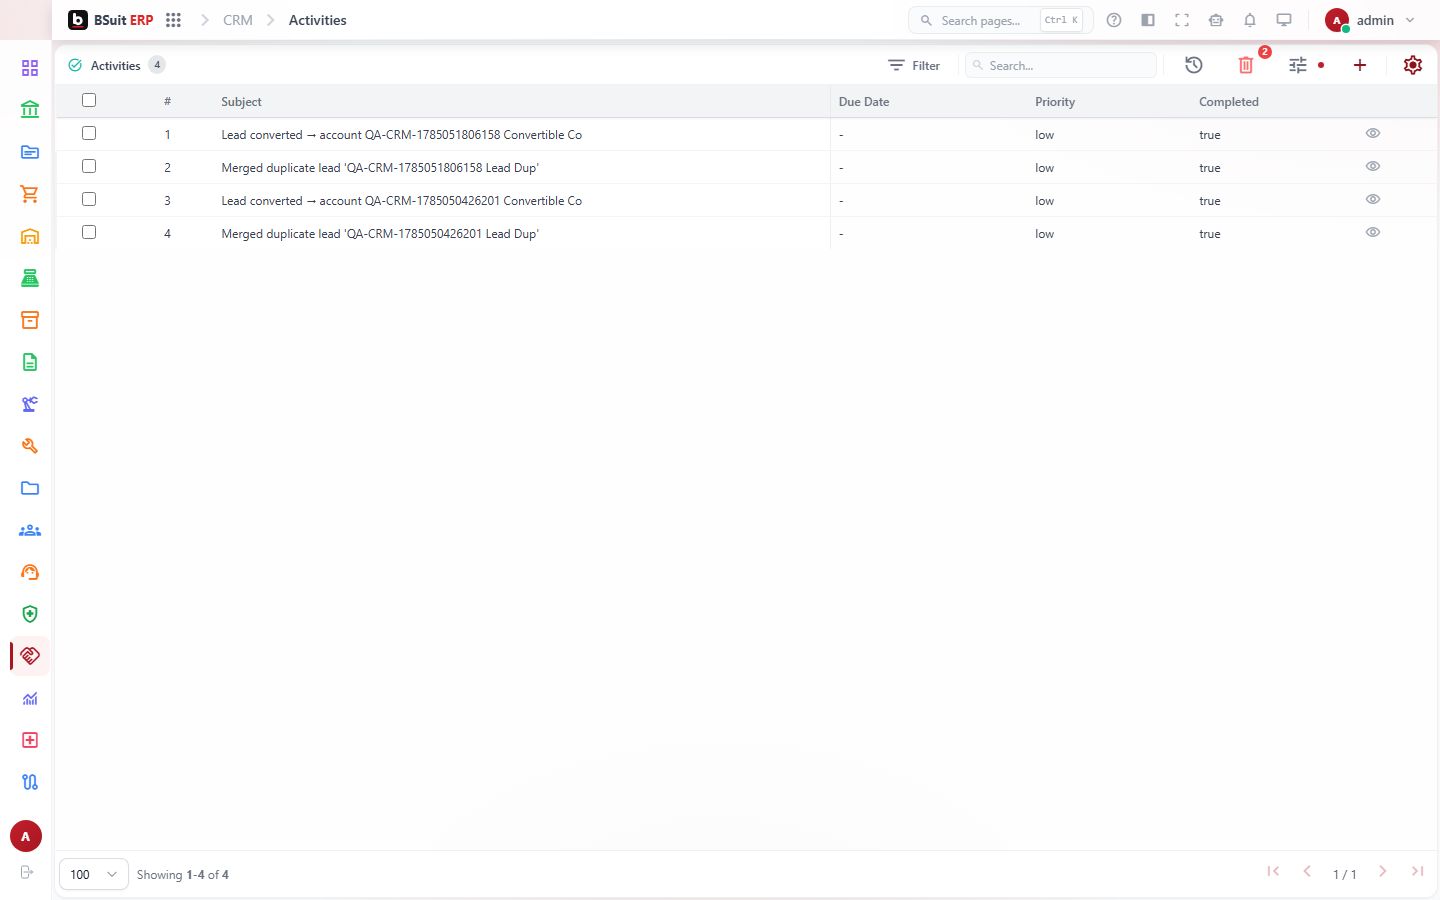The image size is (1440, 900).
Task: Focus the table Search field
Action: tap(1061, 65)
